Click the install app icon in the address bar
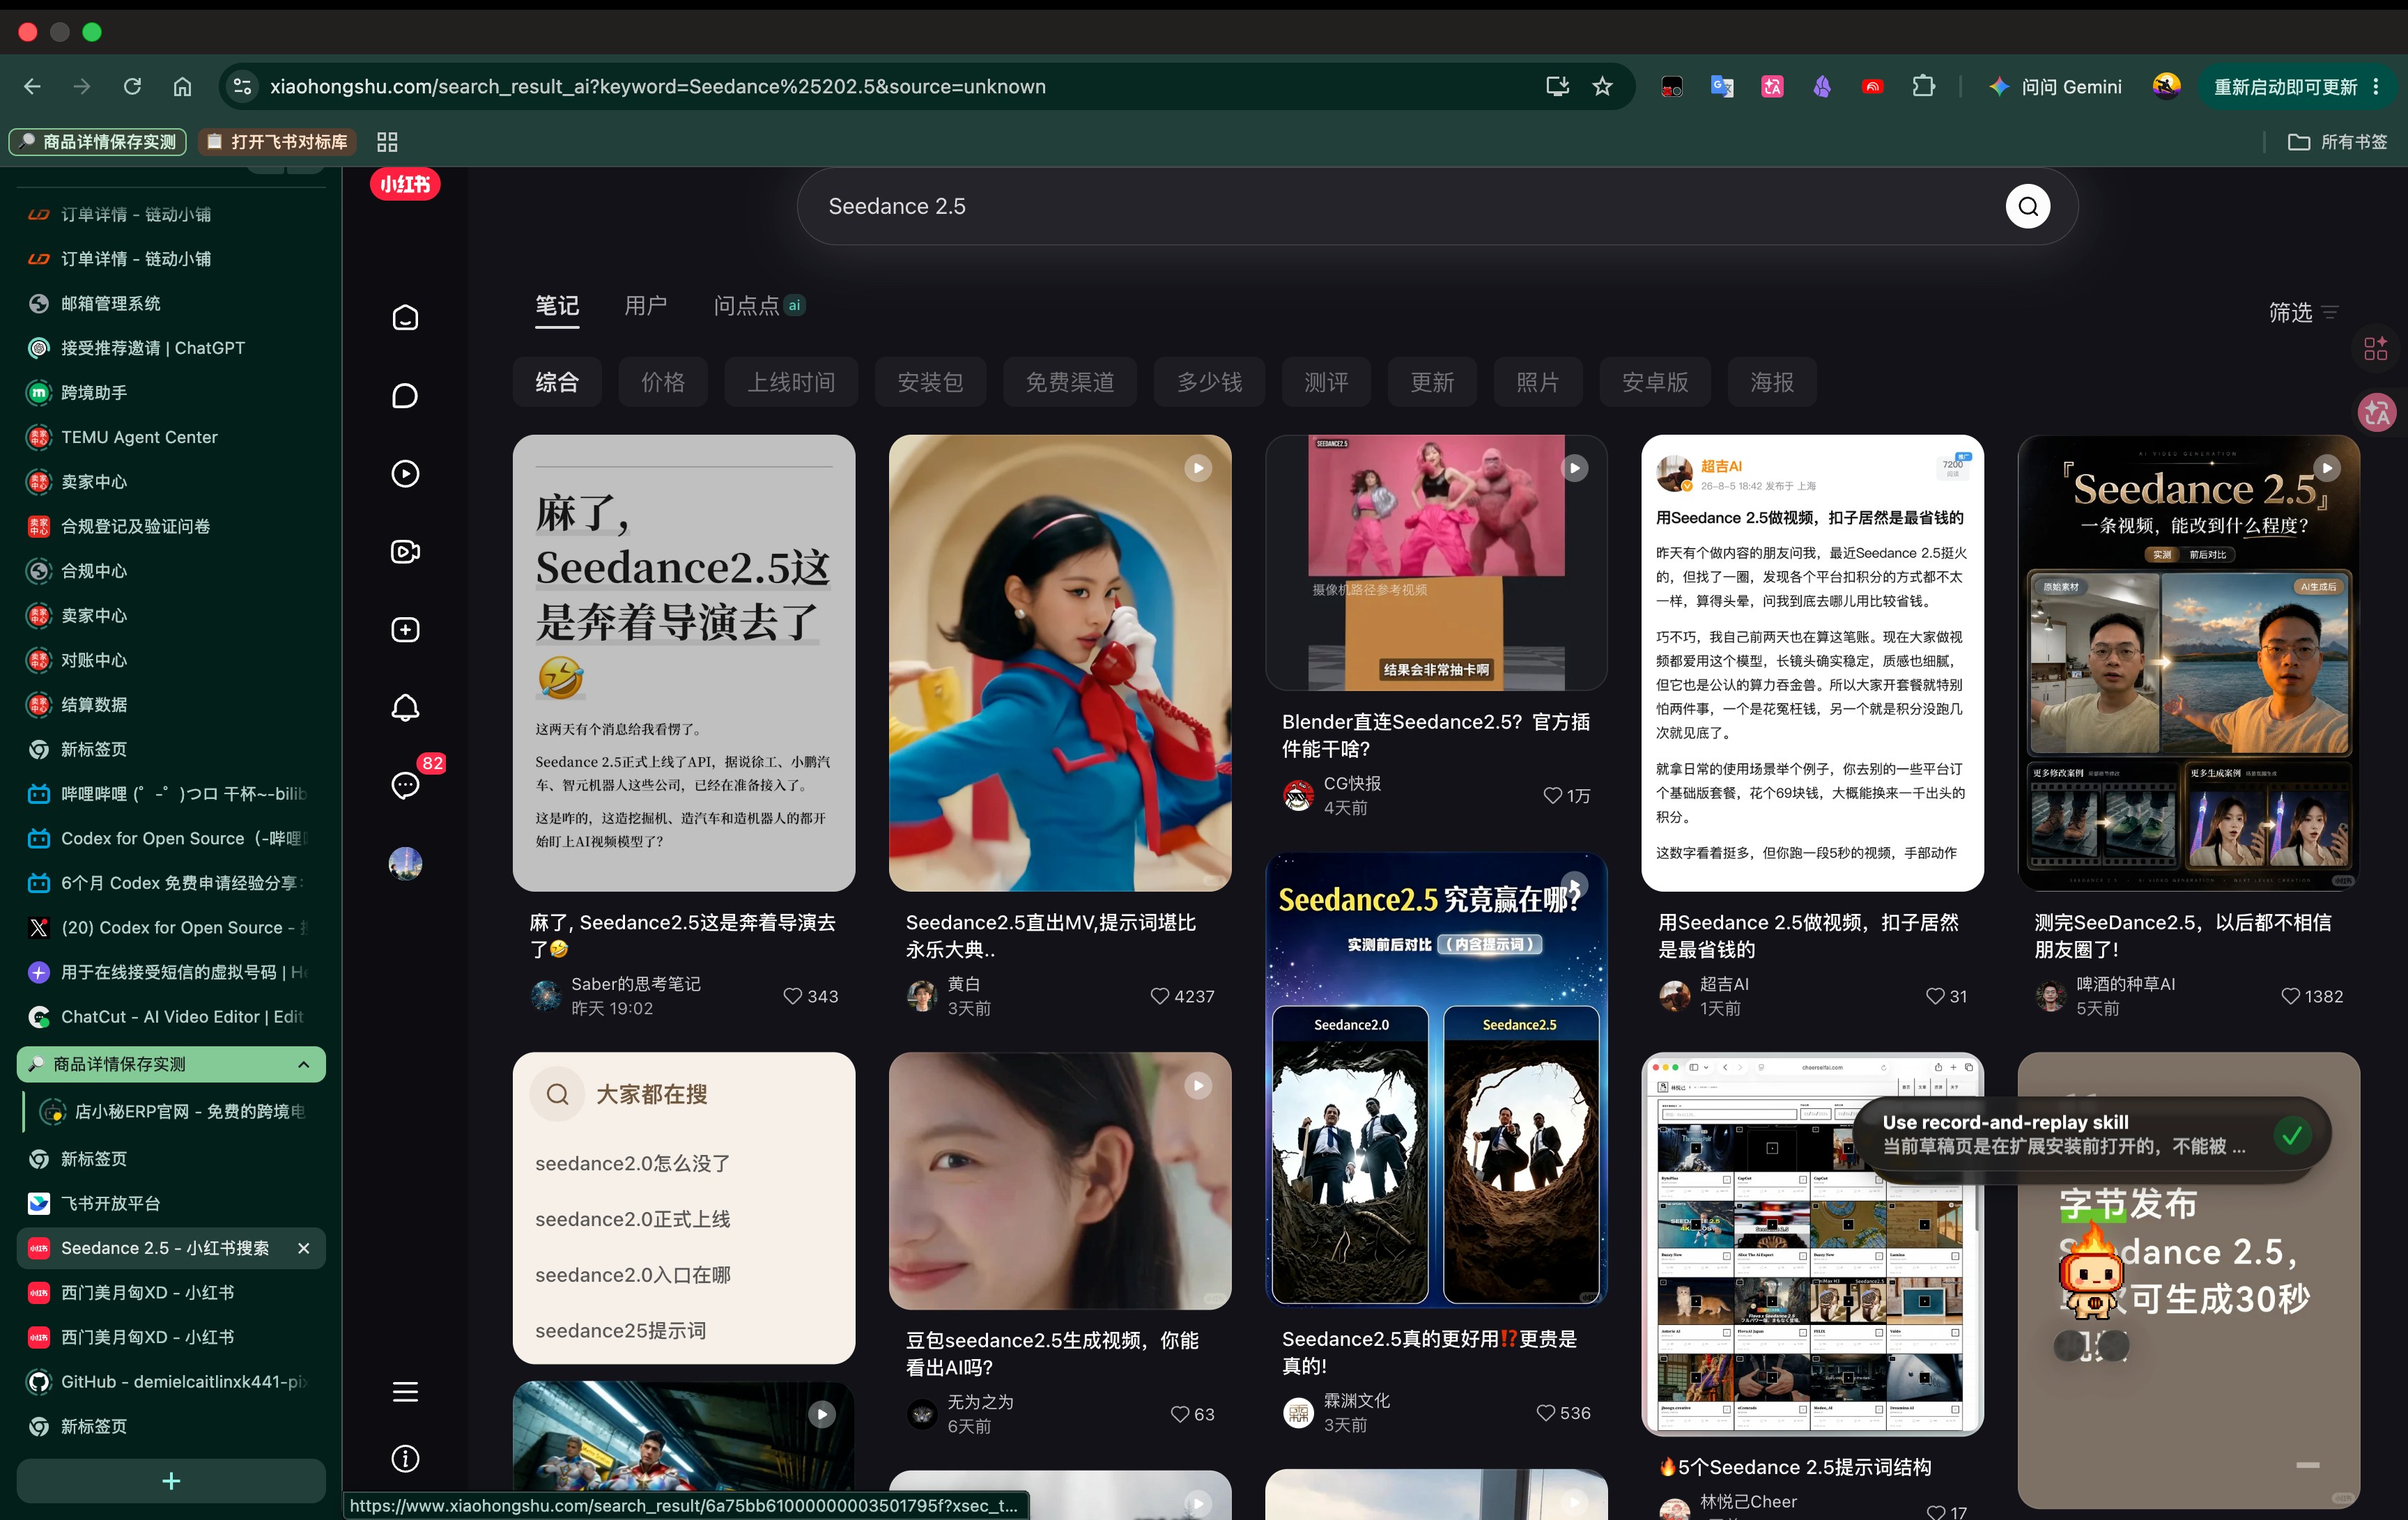2408x1520 pixels. [1557, 87]
